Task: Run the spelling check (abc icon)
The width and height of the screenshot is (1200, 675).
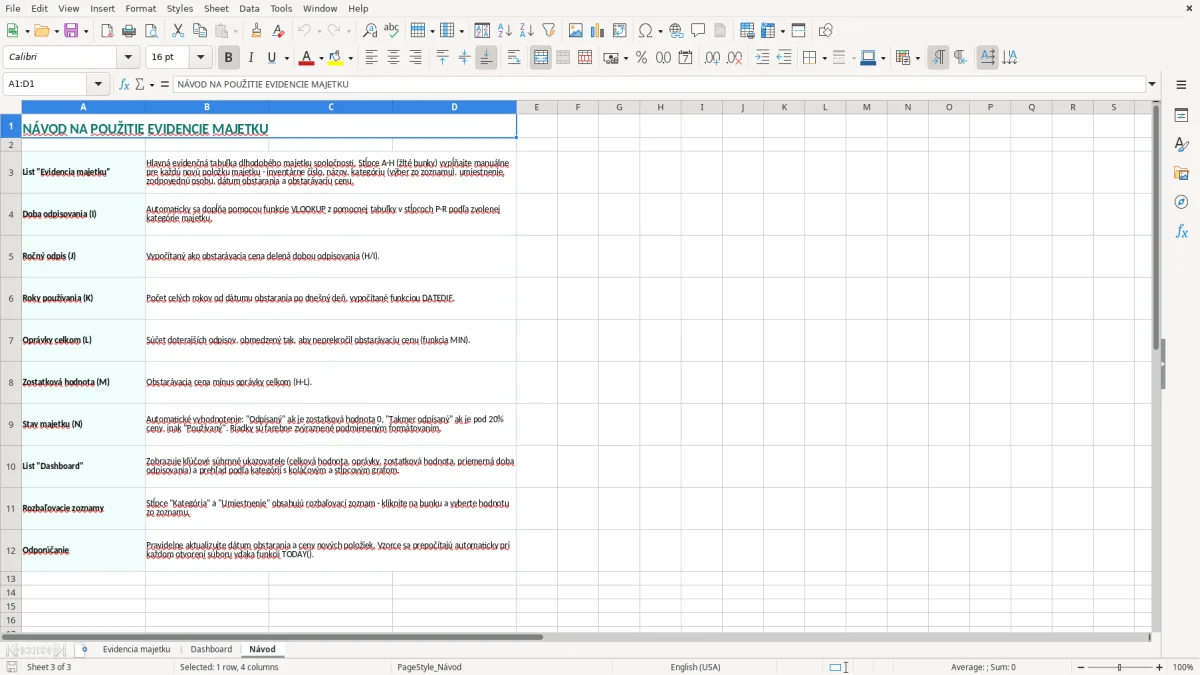Action: pos(392,31)
